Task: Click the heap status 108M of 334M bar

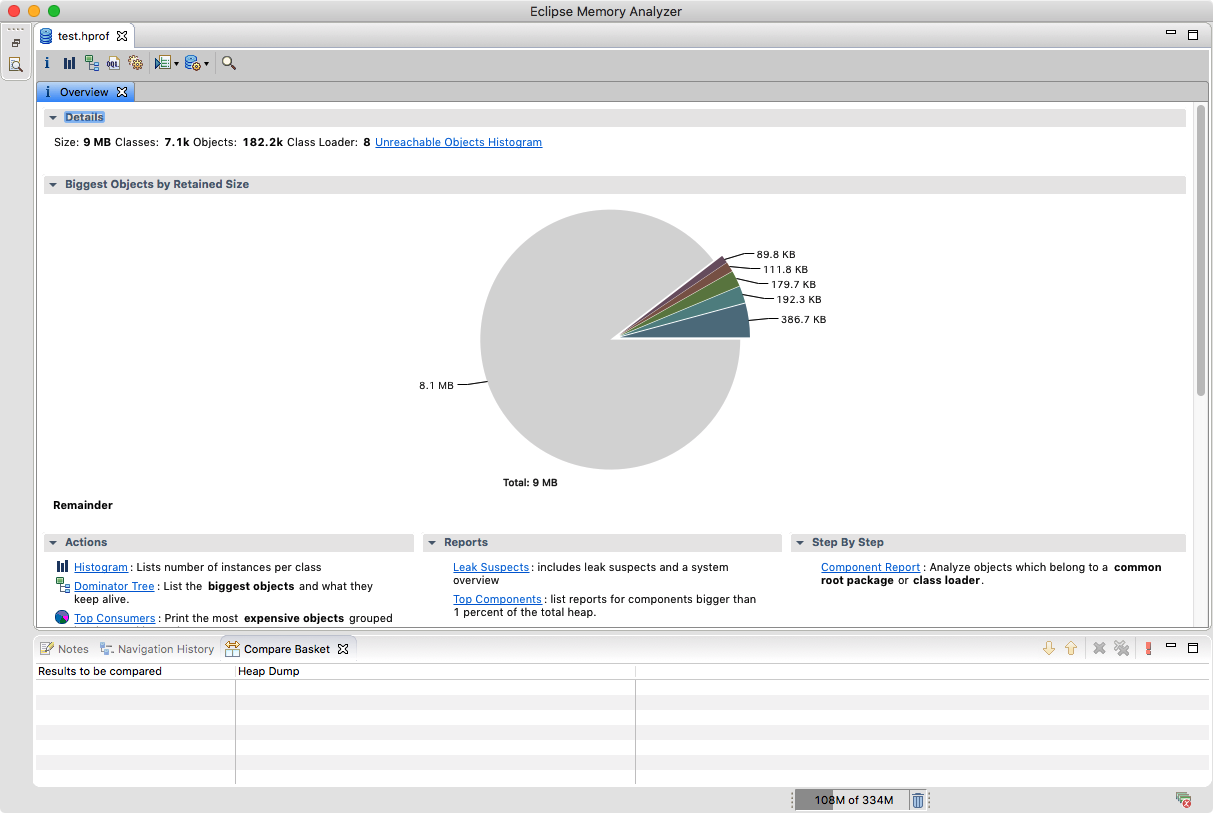Action: tap(853, 800)
